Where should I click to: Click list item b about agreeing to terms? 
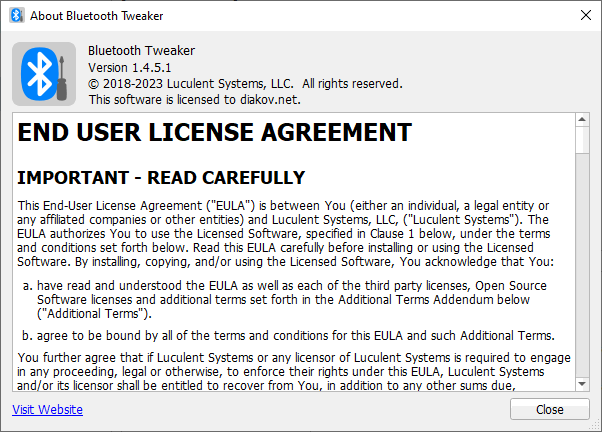[290, 335]
